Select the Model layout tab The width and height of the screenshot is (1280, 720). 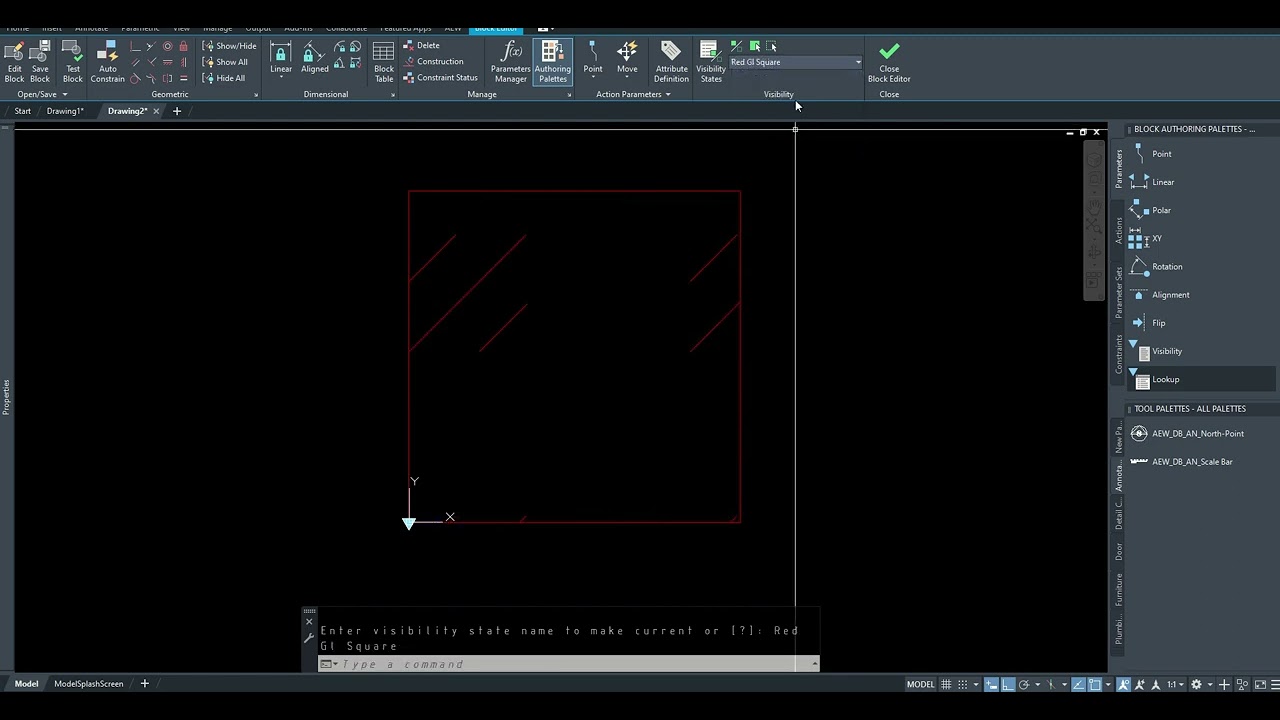click(x=27, y=684)
